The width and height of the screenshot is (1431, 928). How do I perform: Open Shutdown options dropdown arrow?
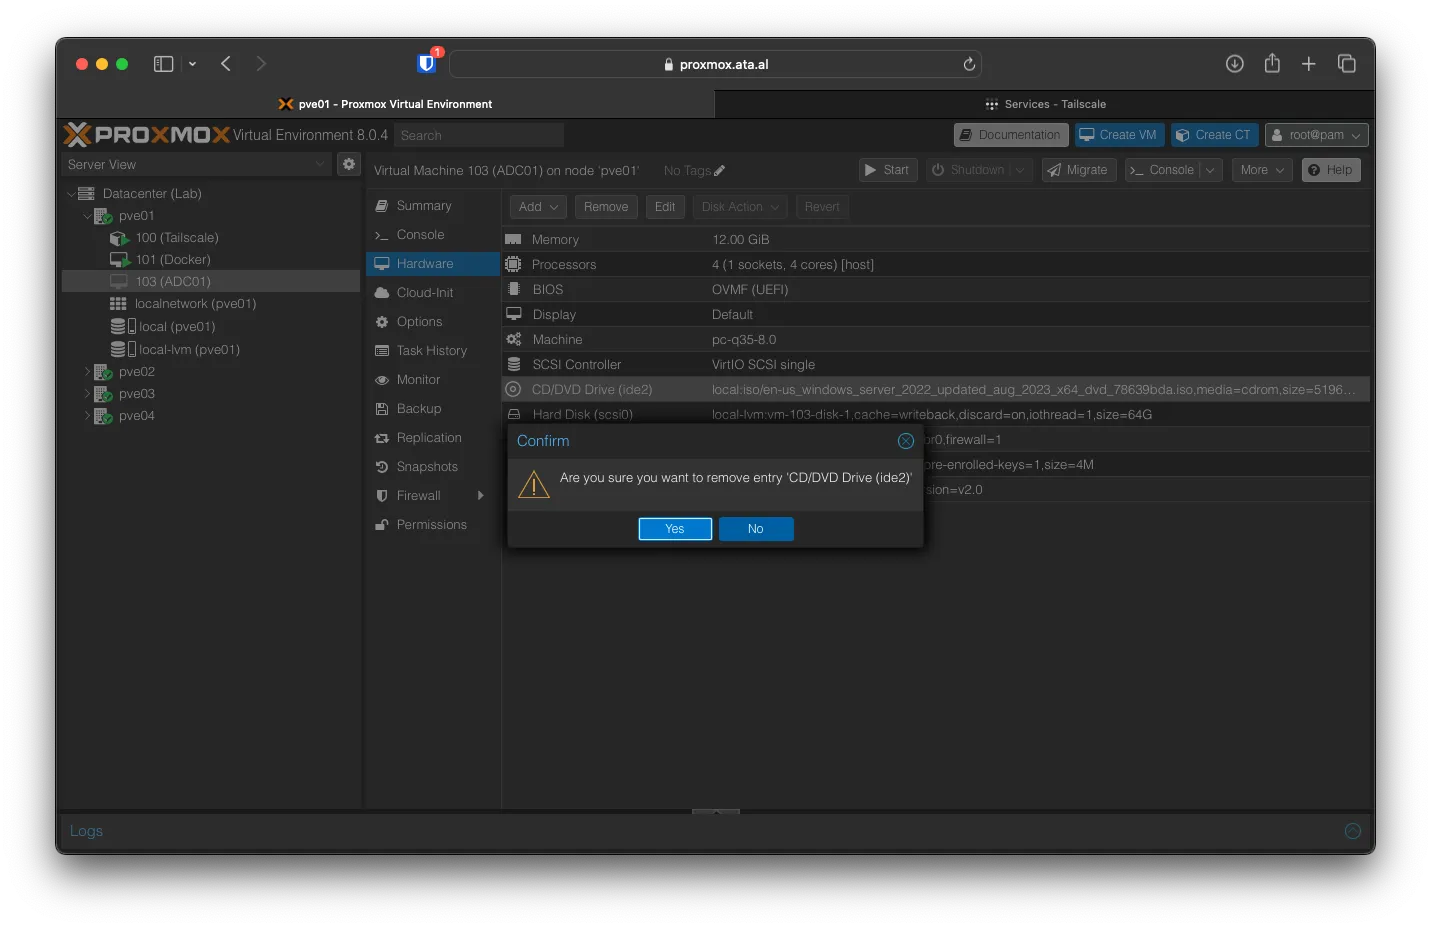(1021, 170)
